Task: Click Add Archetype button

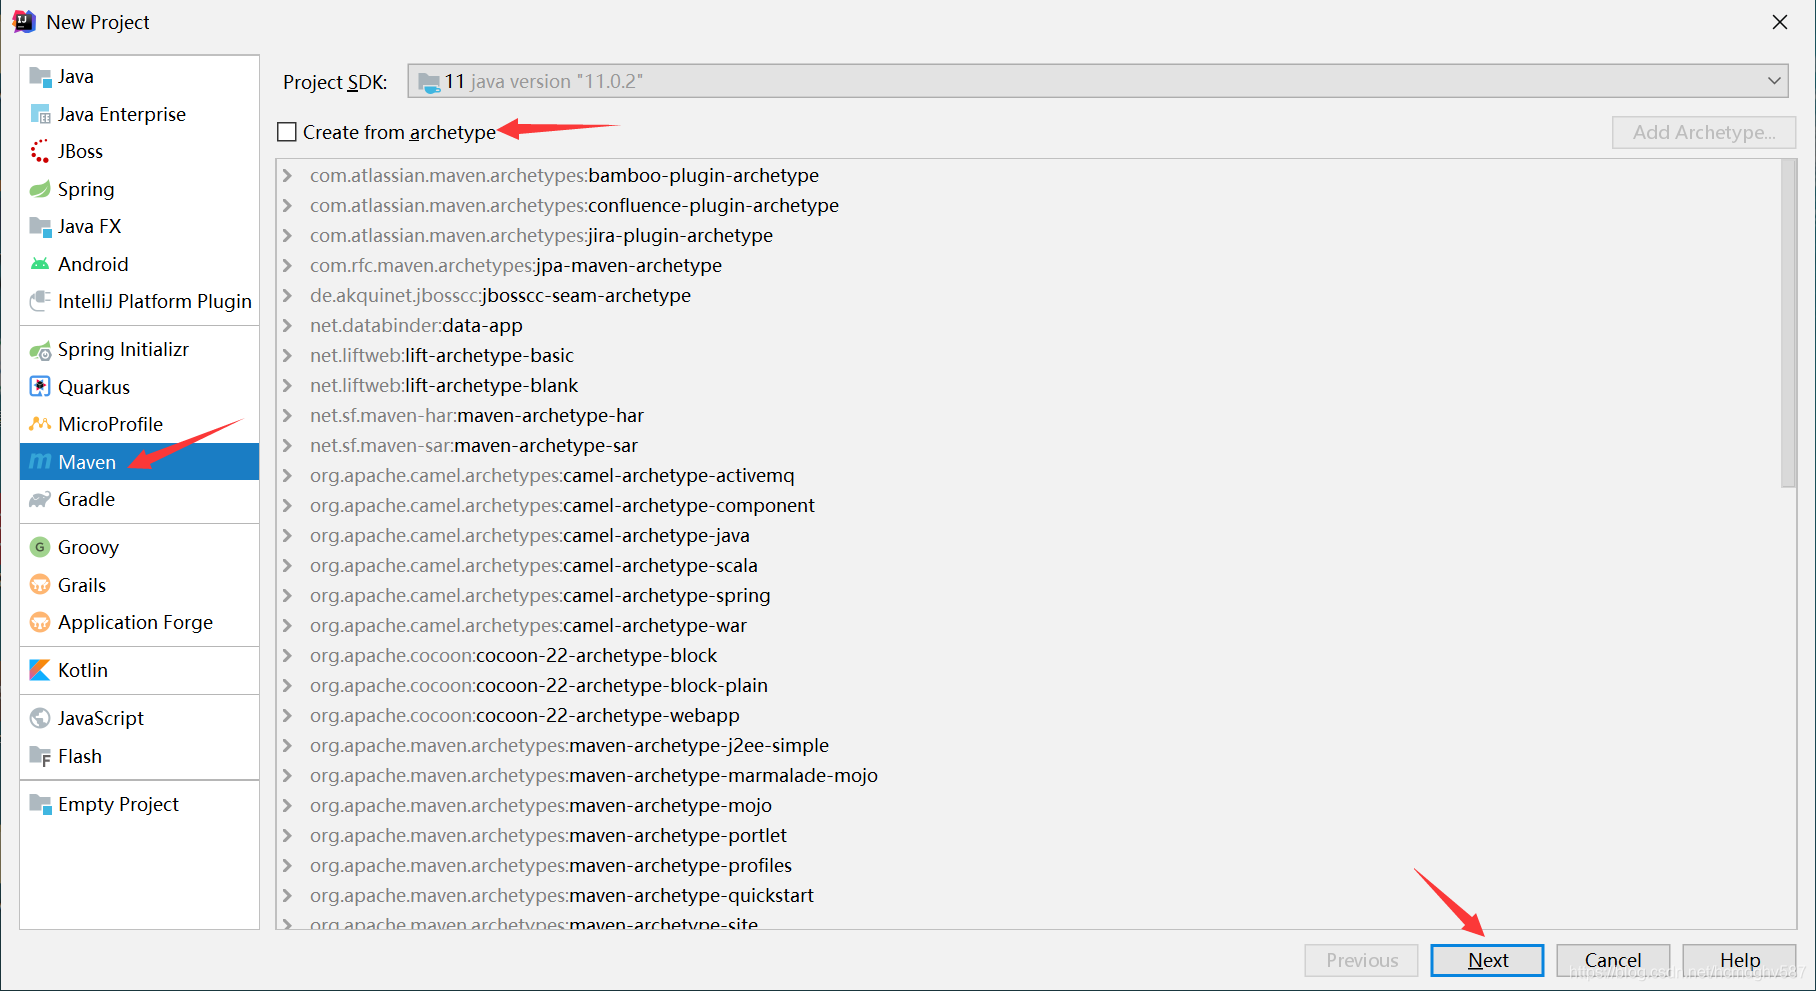Action: coord(1704,132)
